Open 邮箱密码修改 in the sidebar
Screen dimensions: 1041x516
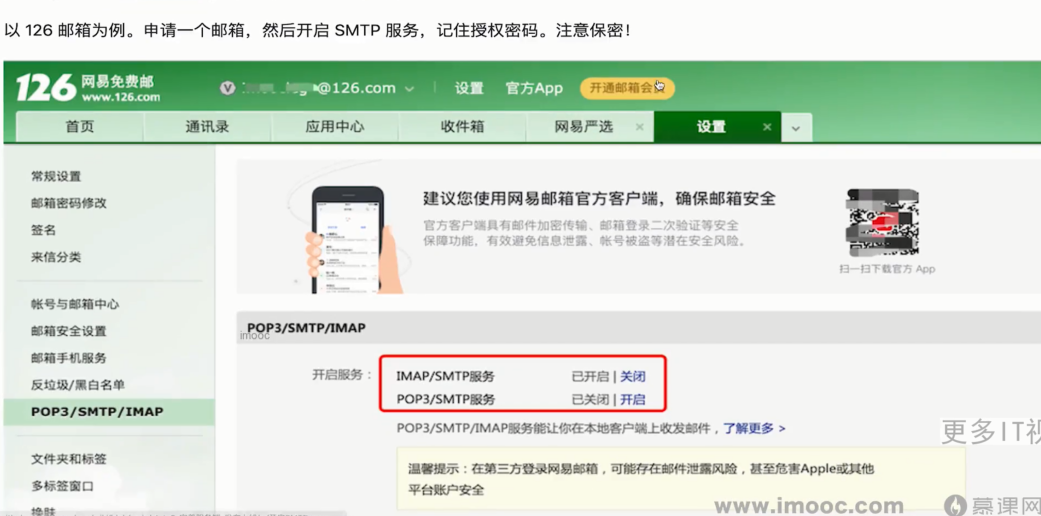[68, 203]
